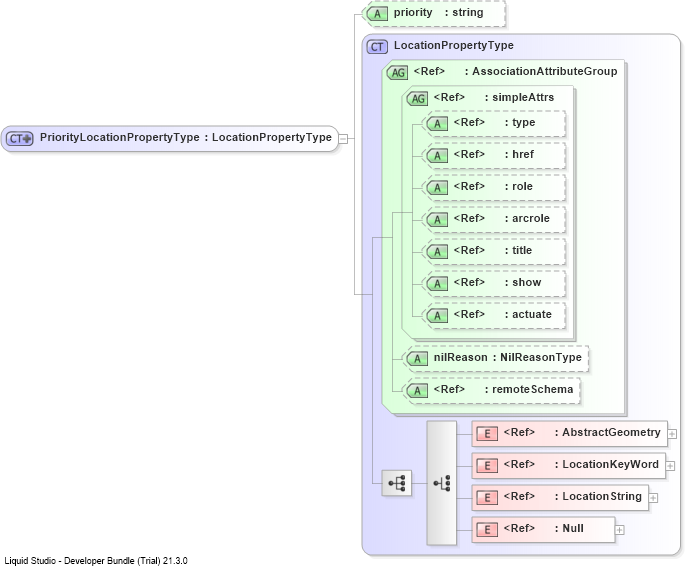Viewport: 685px width, 566px height.
Task: Click the CT+ icon of PriorityLocationPropertyType
Action: (20, 138)
